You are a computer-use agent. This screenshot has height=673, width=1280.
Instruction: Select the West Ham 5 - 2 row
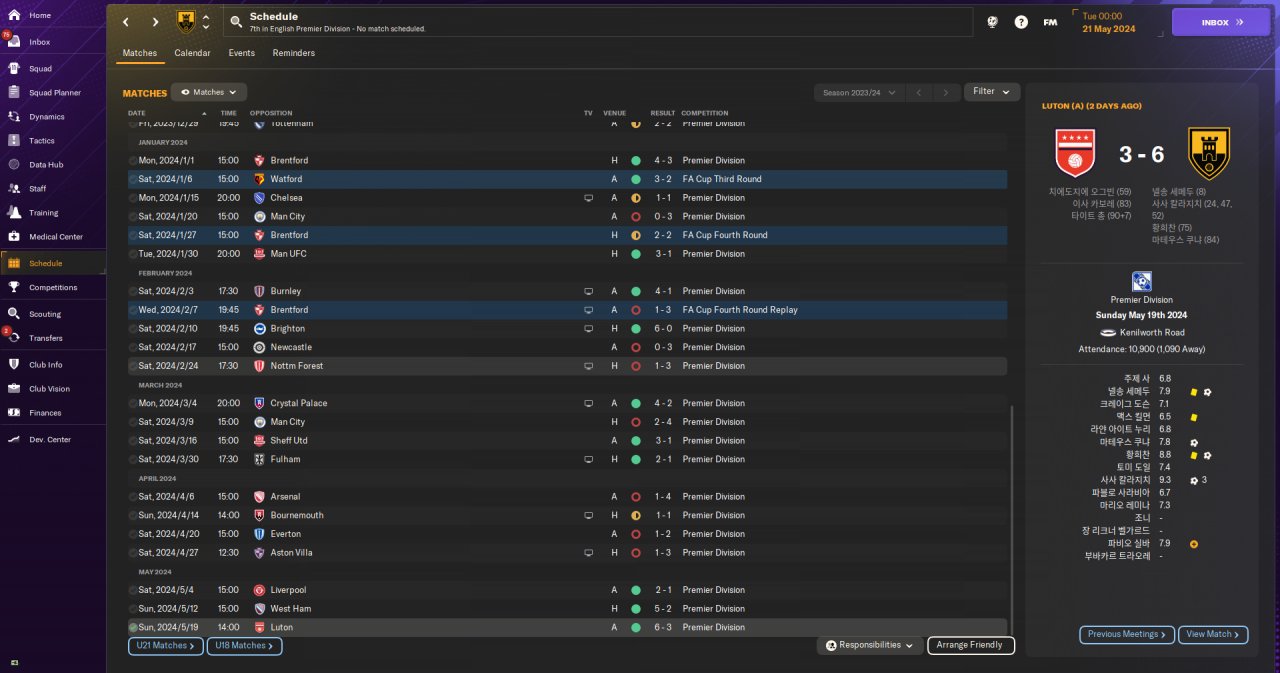(567, 608)
